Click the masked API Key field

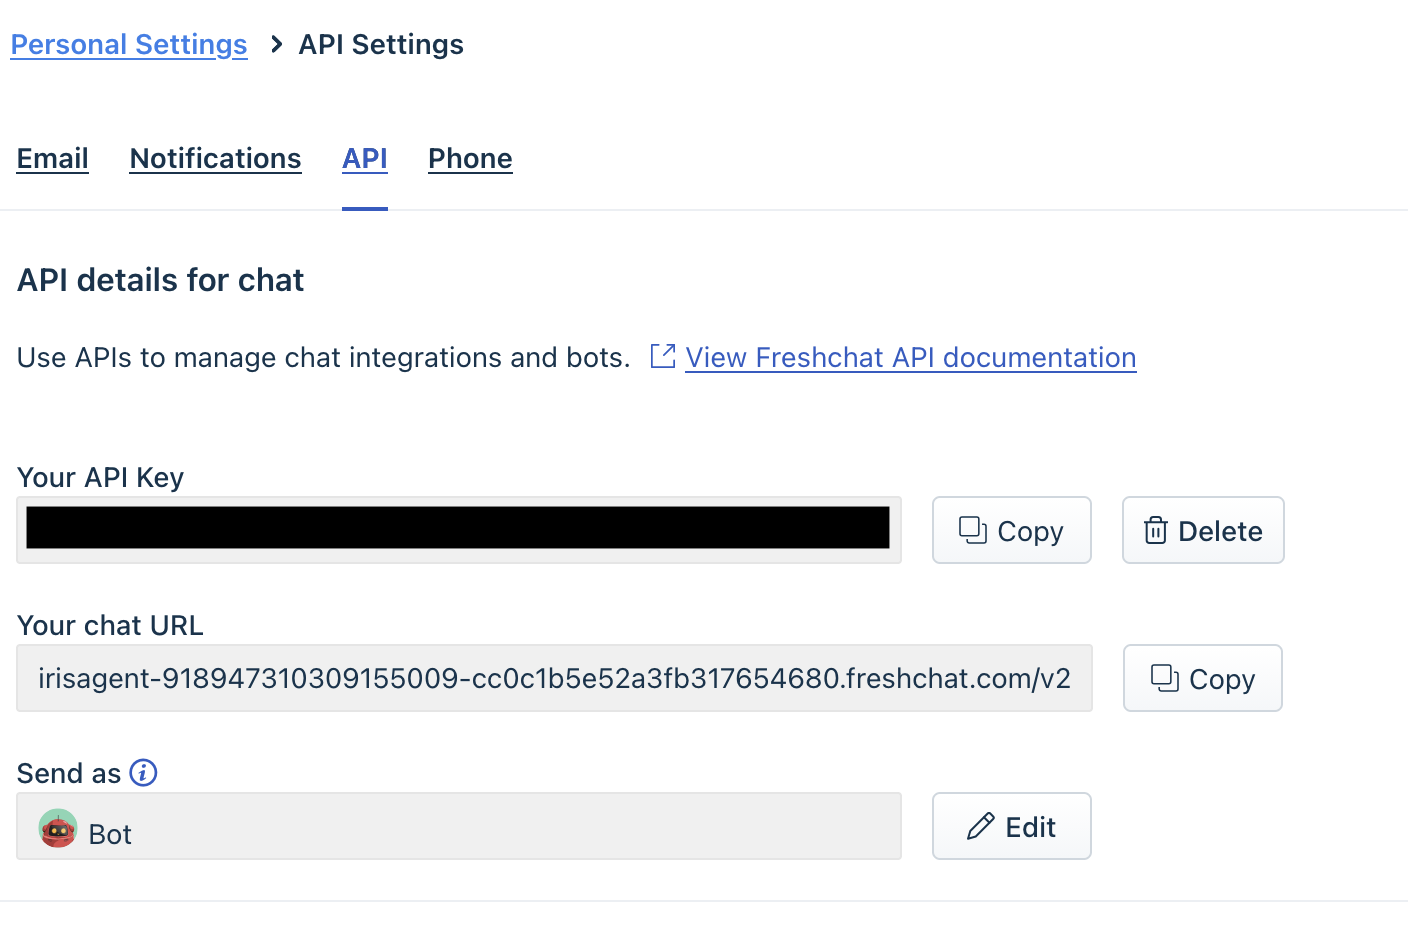(x=458, y=530)
